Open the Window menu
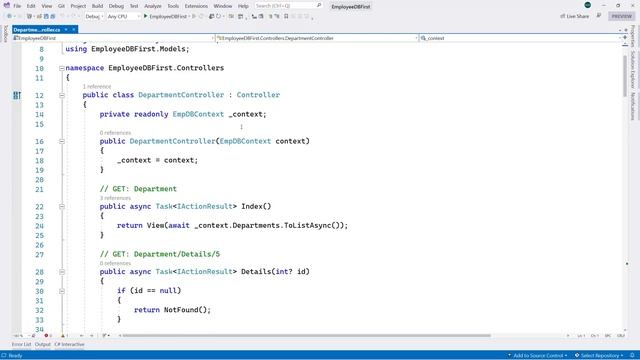The height and width of the screenshot is (360, 640). (222, 6)
